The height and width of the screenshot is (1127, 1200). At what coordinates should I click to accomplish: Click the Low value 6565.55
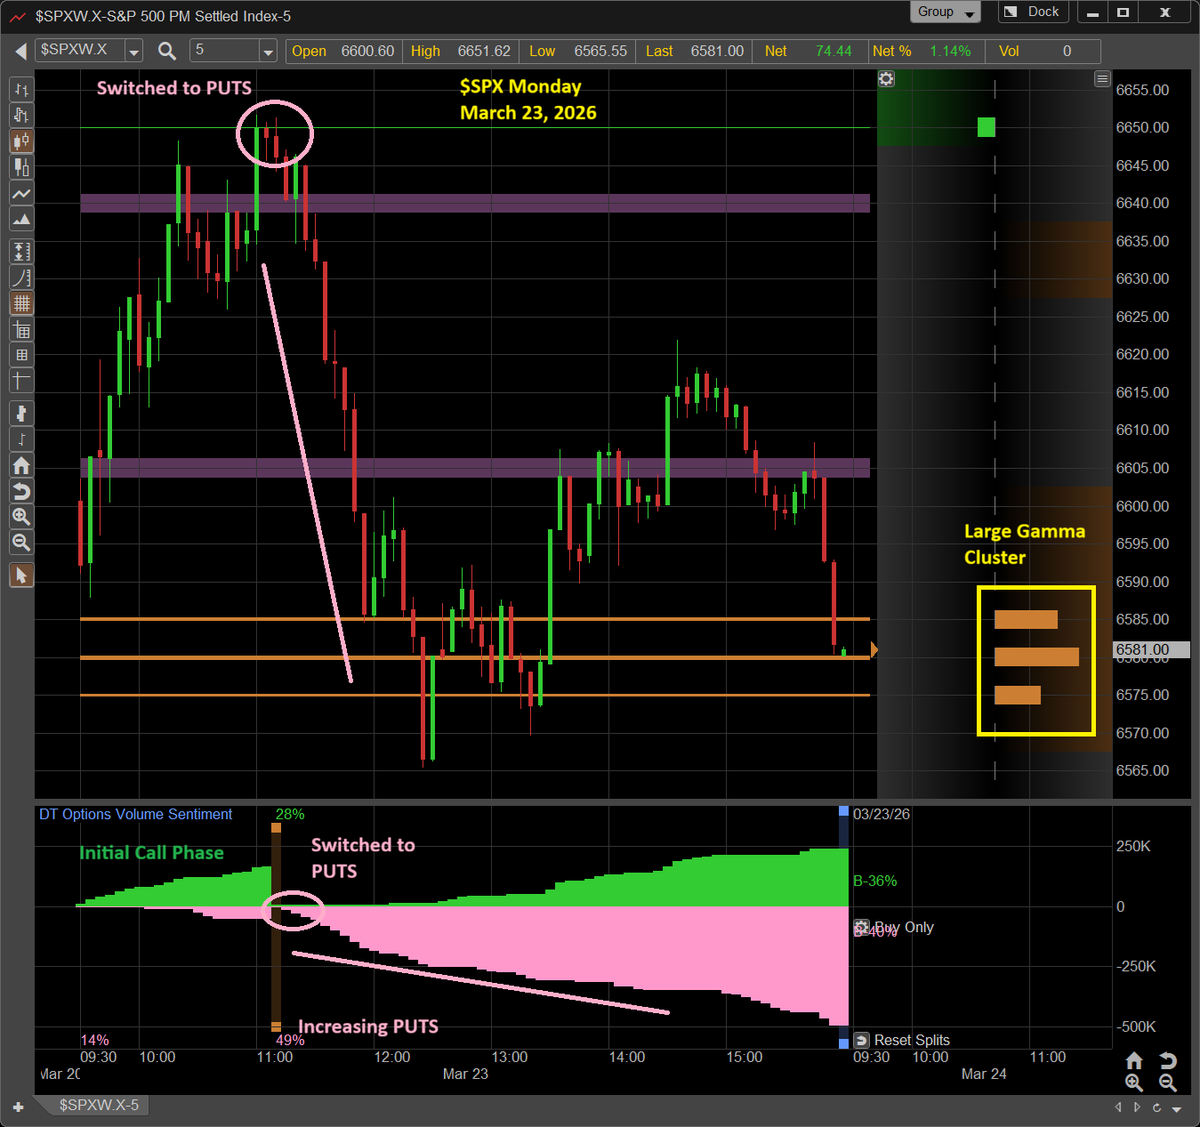pyautogui.click(x=600, y=51)
